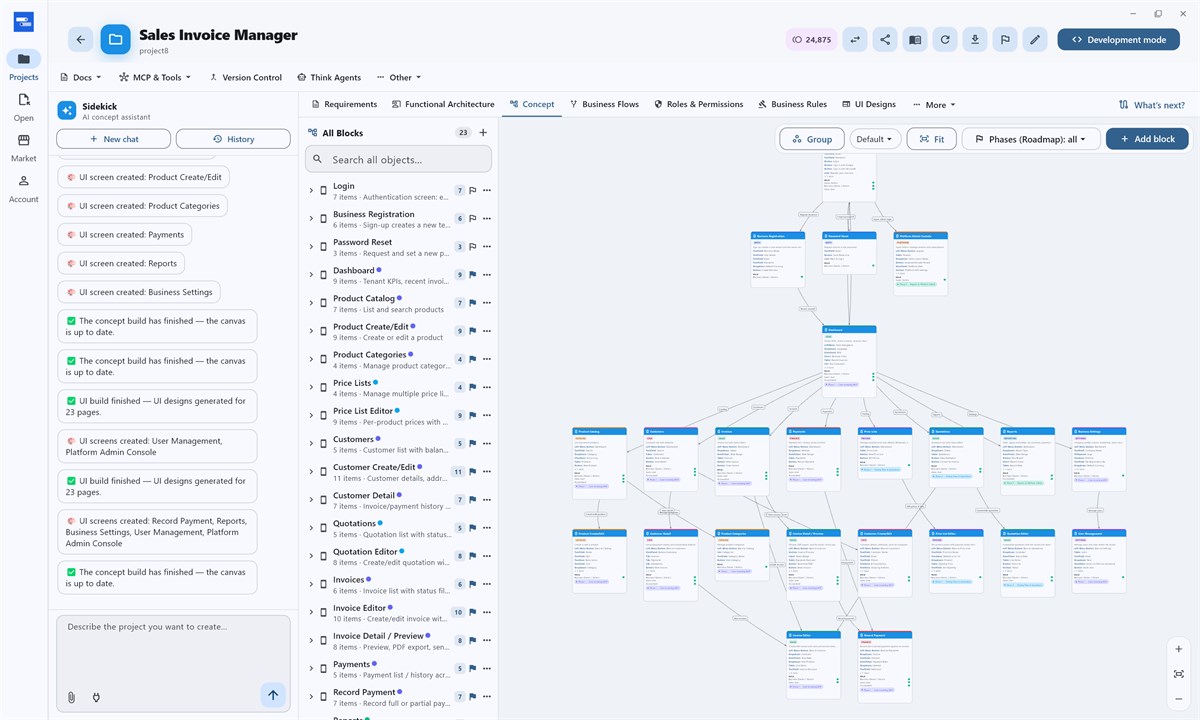Image resolution: width=1200 pixels, height=720 pixels.
Task: Open the Phases (Roadmap) filter dropdown
Action: point(1031,139)
